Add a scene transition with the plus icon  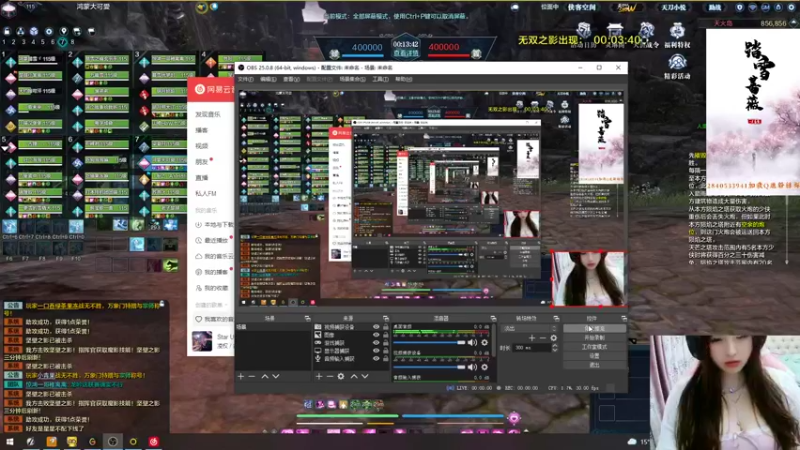click(x=532, y=338)
